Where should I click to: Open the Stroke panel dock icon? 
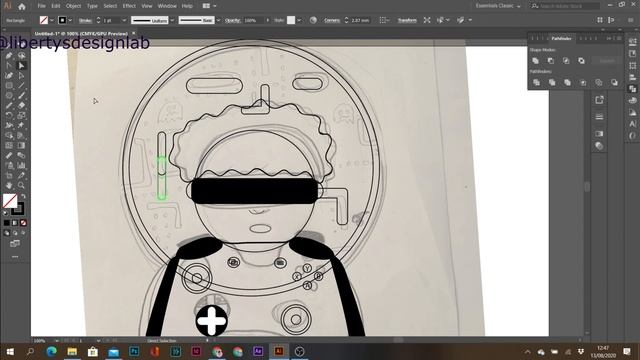[599, 117]
